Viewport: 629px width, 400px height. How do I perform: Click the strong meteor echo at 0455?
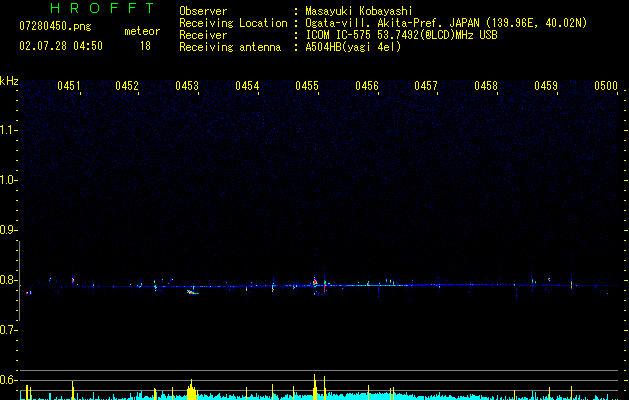(x=315, y=282)
